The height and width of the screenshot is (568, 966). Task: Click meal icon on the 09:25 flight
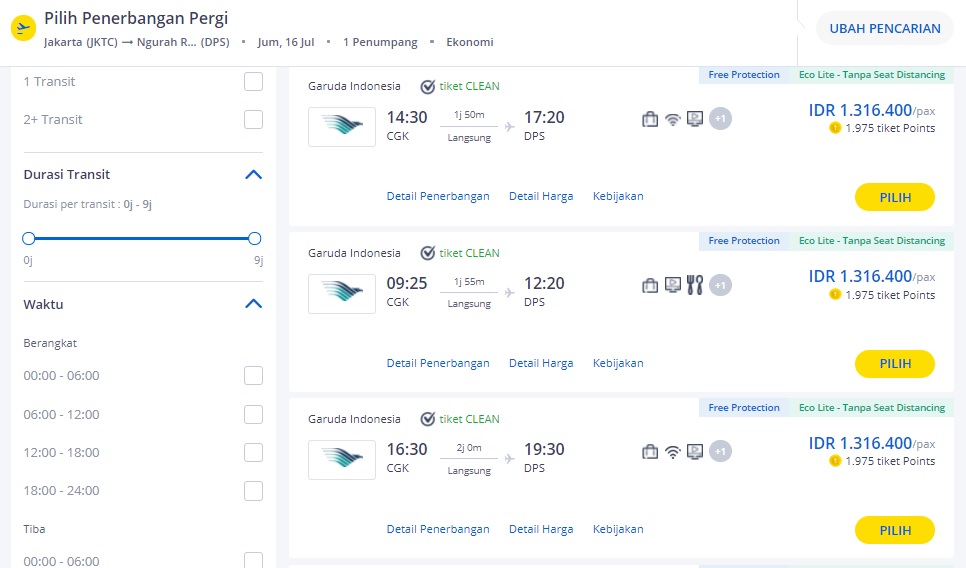(x=695, y=285)
